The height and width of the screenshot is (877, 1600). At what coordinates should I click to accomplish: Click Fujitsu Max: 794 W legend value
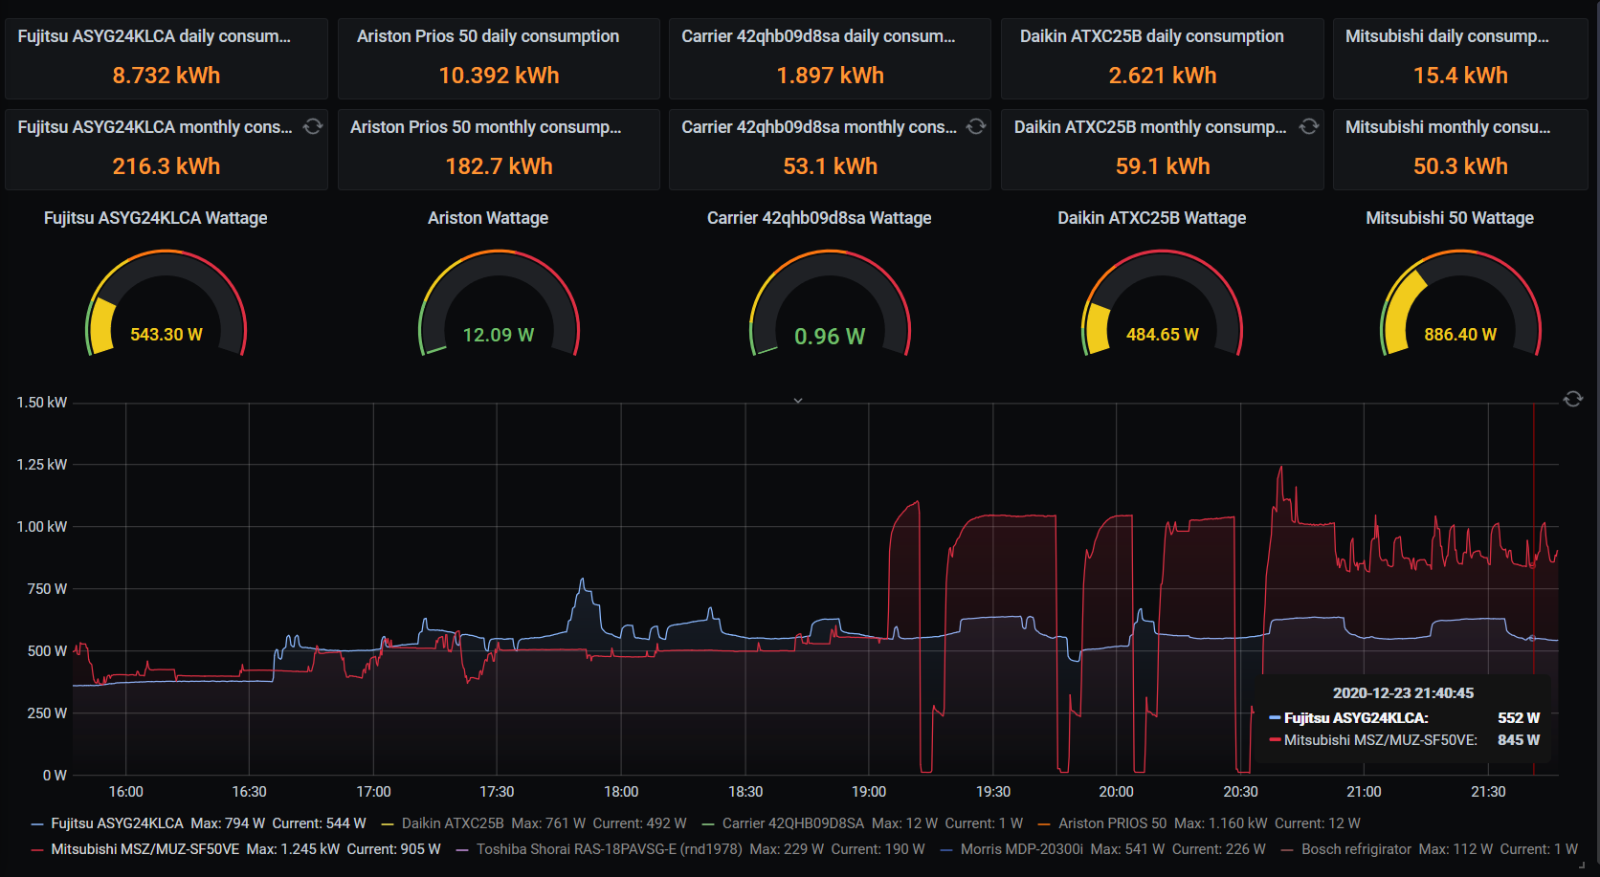[x=228, y=823]
